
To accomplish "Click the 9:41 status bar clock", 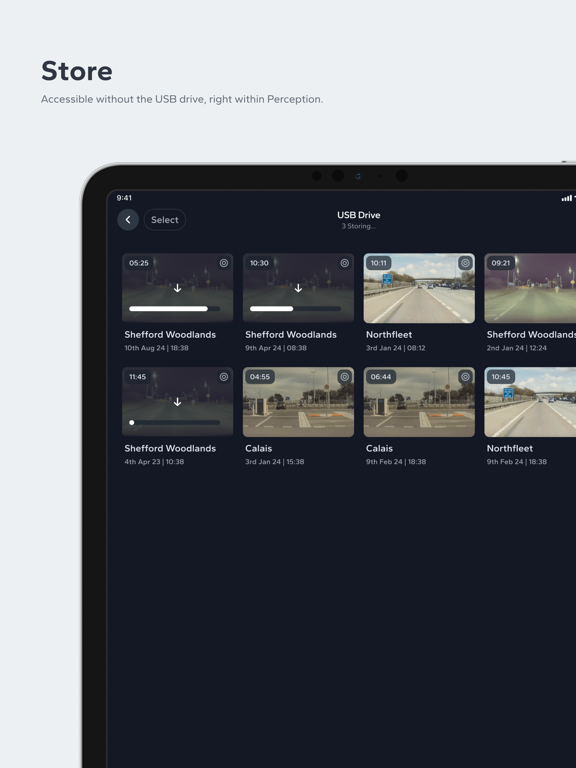I will (x=124, y=198).
